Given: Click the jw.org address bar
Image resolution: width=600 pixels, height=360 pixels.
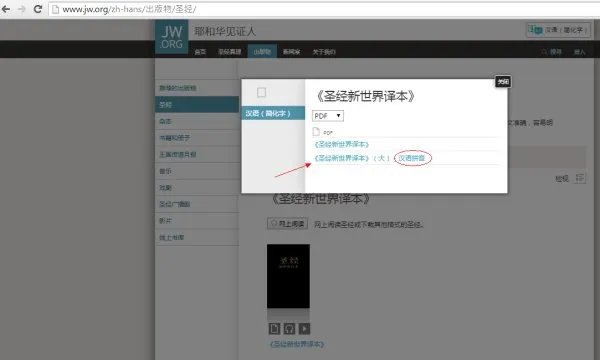Looking at the screenshot, I should click(x=325, y=9).
